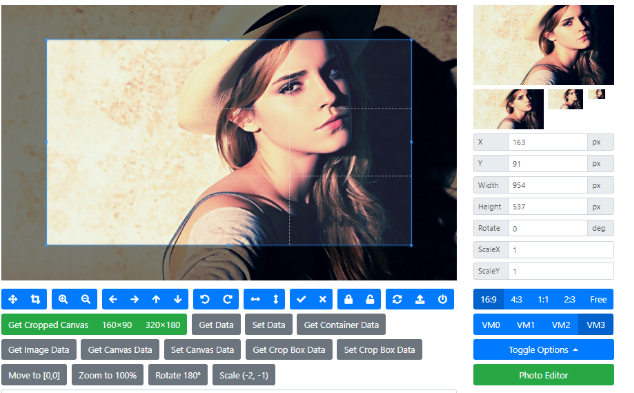Screen dimensions: 634x393
Task: Click Set Canvas Data button
Action: click(202, 350)
